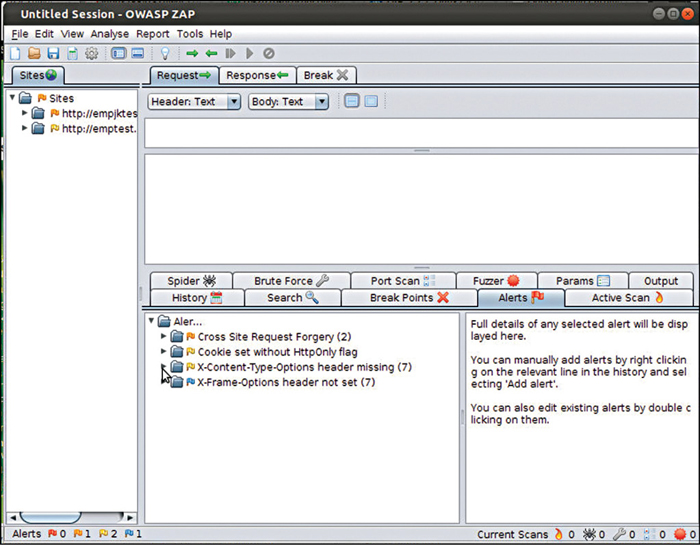Select X-Frame-Options header not set alert
The height and width of the screenshot is (545, 700).
pyautogui.click(x=285, y=382)
